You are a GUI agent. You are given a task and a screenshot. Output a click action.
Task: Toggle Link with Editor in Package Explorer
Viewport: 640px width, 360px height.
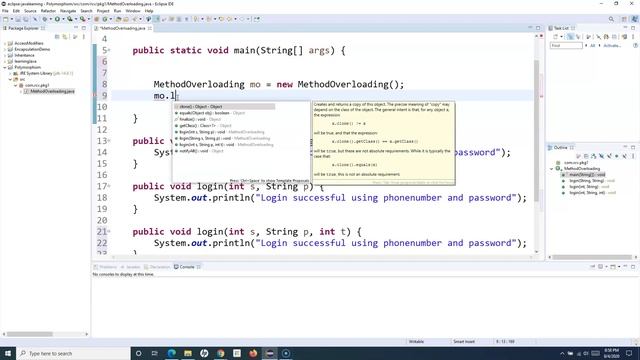(65, 37)
